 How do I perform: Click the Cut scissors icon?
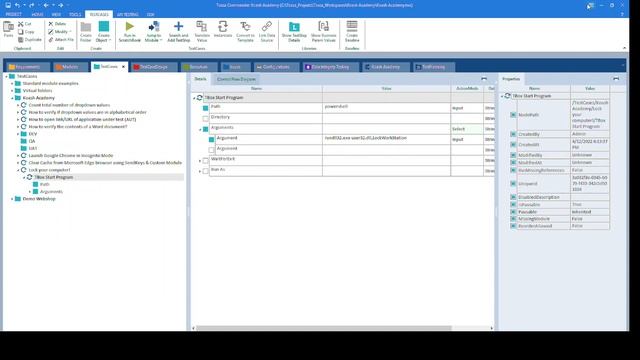pyautogui.click(x=20, y=24)
